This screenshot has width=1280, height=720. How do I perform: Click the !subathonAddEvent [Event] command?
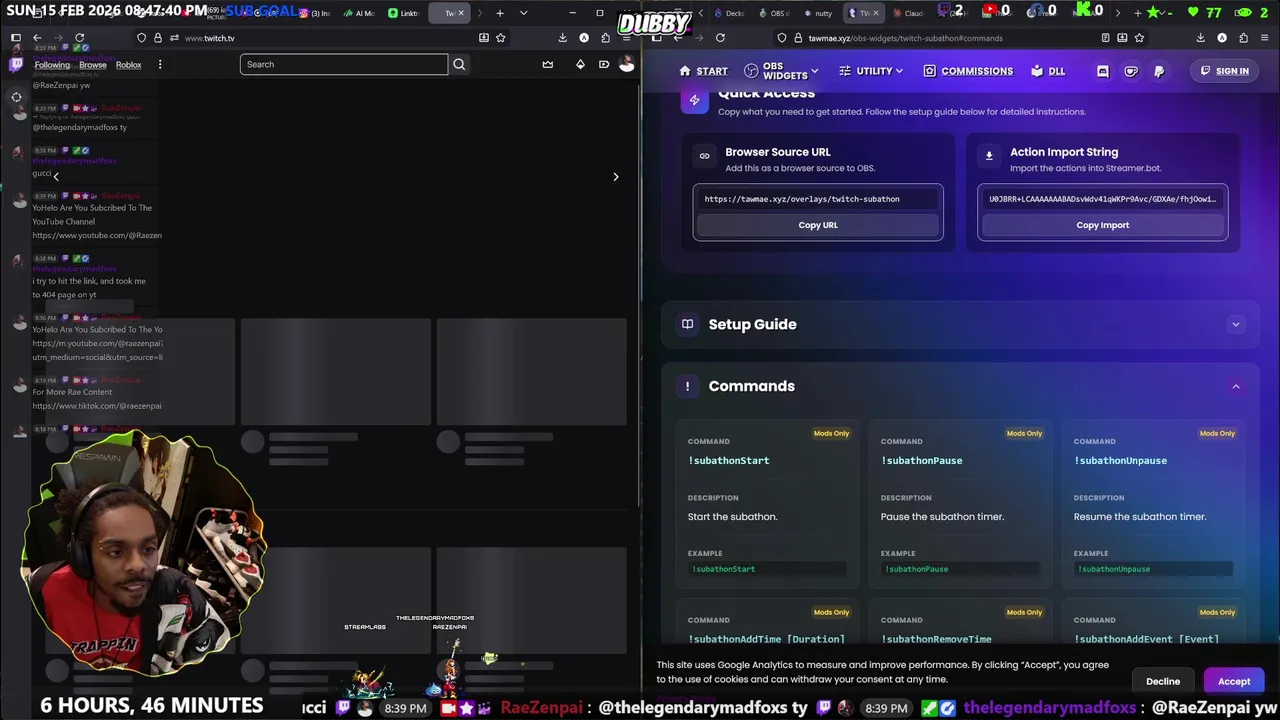click(1146, 639)
